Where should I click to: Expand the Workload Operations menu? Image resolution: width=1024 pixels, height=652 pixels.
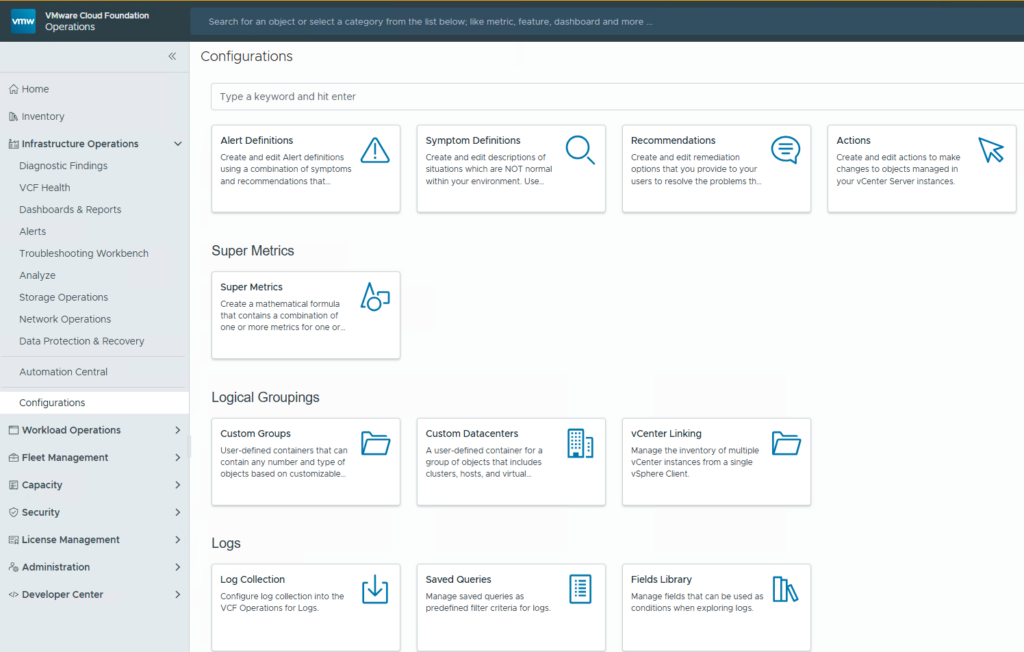tap(178, 430)
